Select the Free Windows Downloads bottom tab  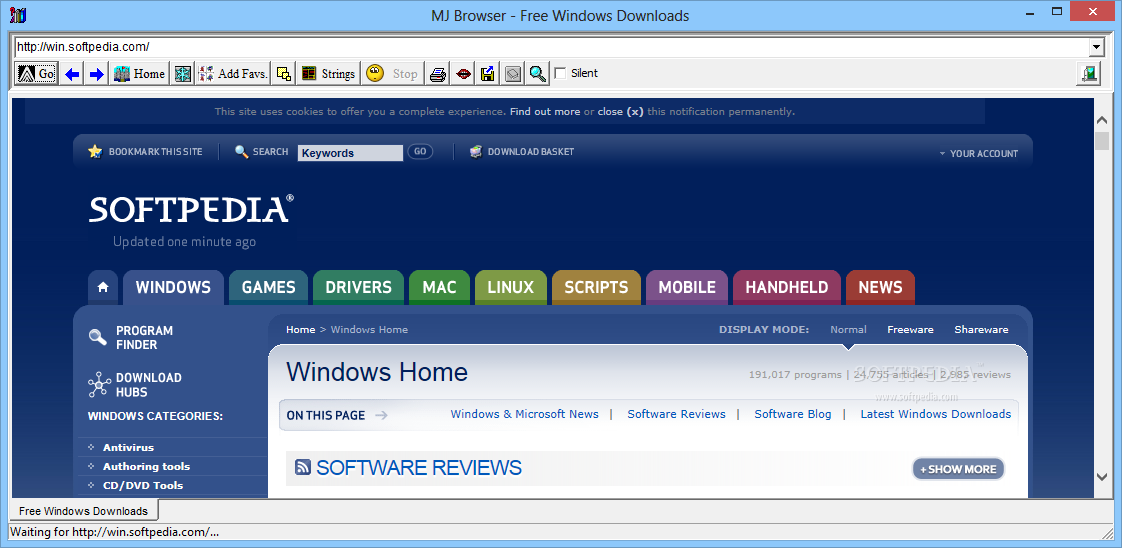[x=83, y=511]
